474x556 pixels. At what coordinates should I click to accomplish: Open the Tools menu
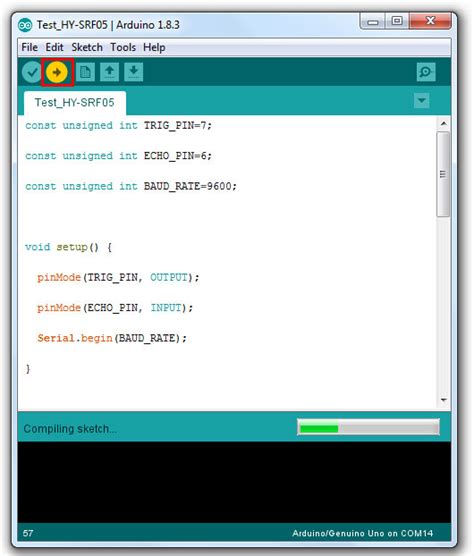pos(123,47)
